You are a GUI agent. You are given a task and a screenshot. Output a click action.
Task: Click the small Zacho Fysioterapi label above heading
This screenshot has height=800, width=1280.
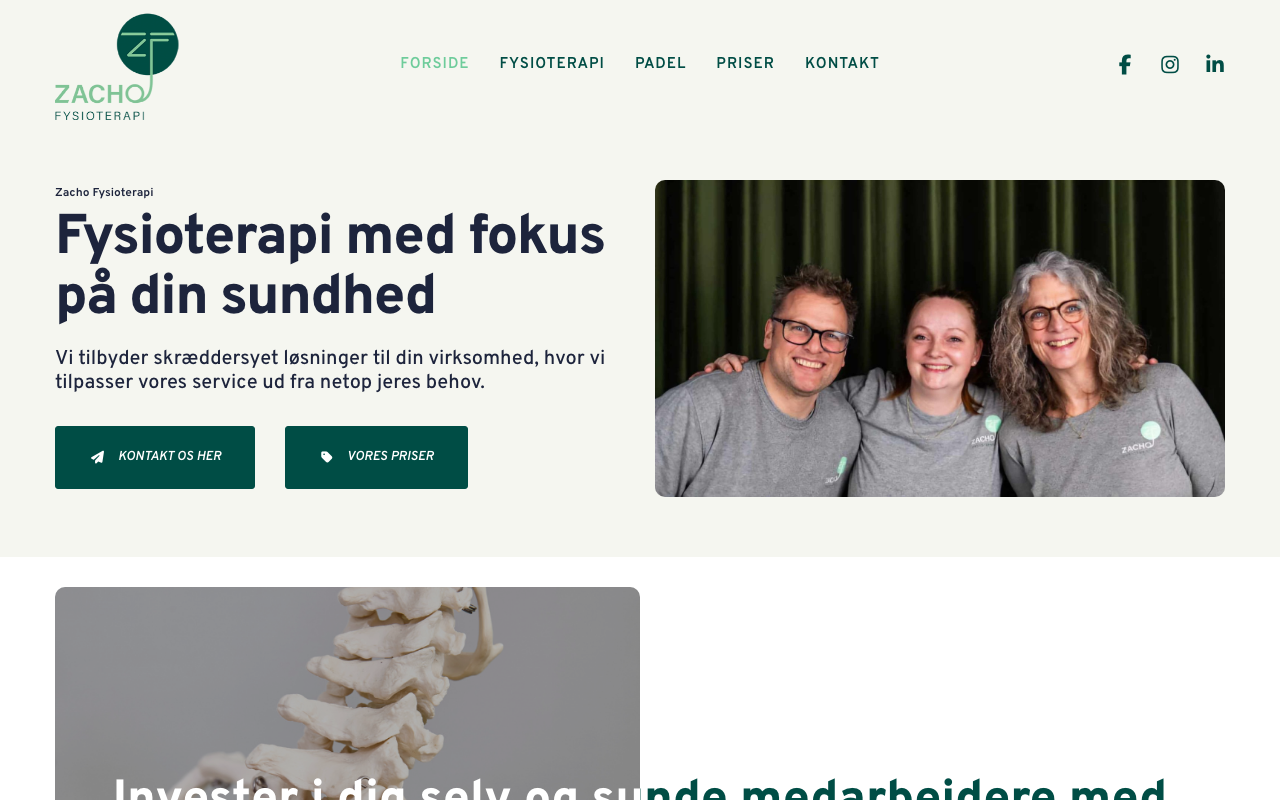point(104,193)
